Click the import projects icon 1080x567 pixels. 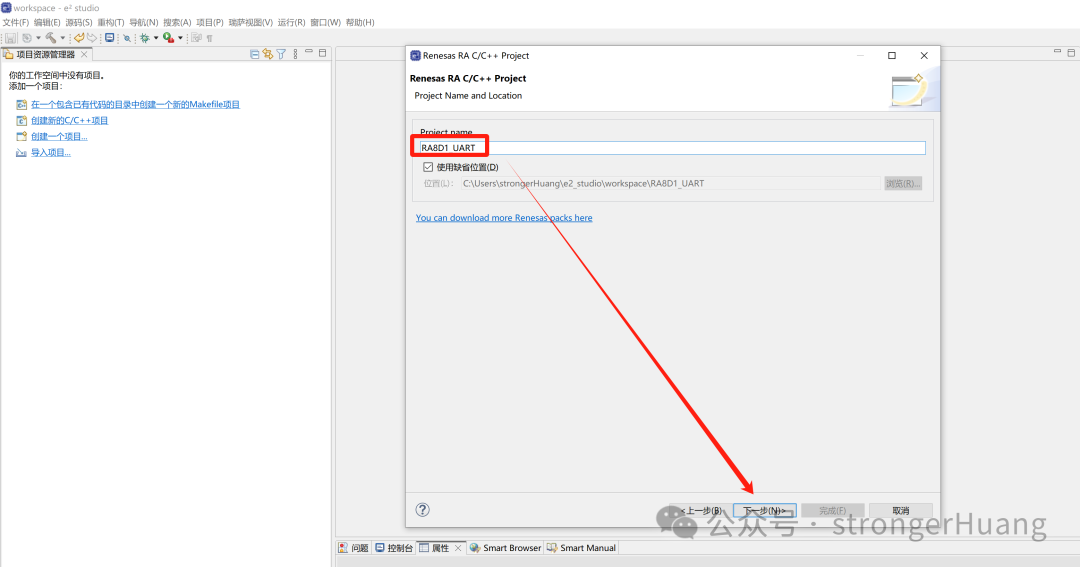click(x=21, y=152)
